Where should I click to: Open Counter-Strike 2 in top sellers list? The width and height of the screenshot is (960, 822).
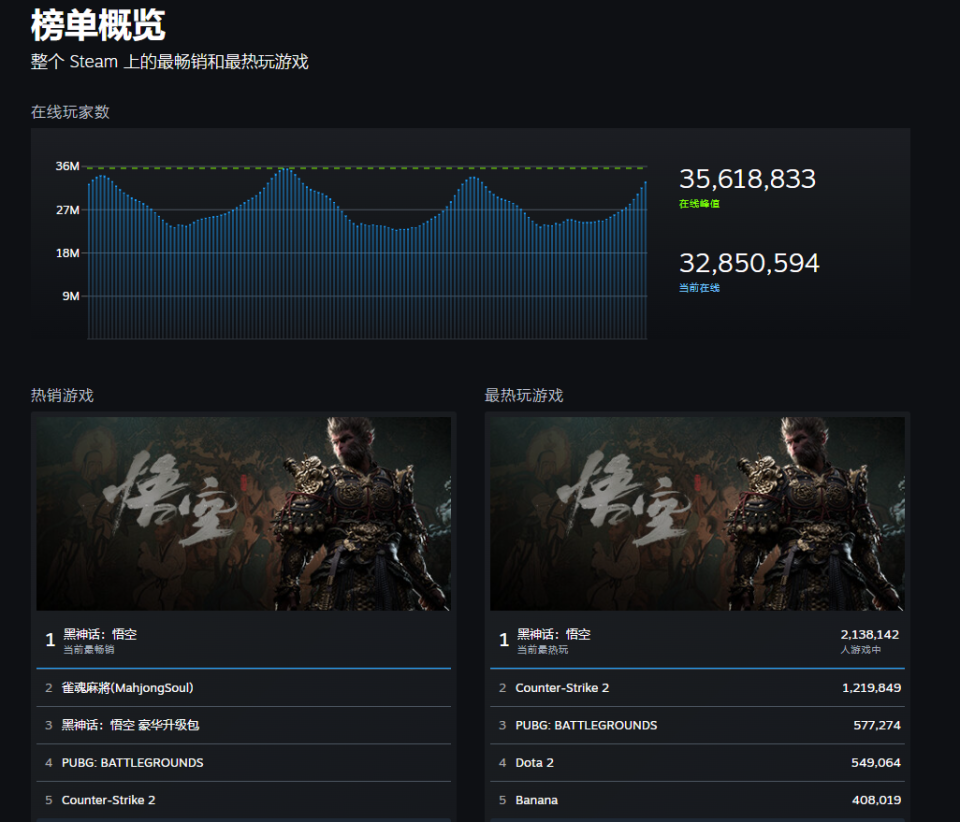point(244,800)
